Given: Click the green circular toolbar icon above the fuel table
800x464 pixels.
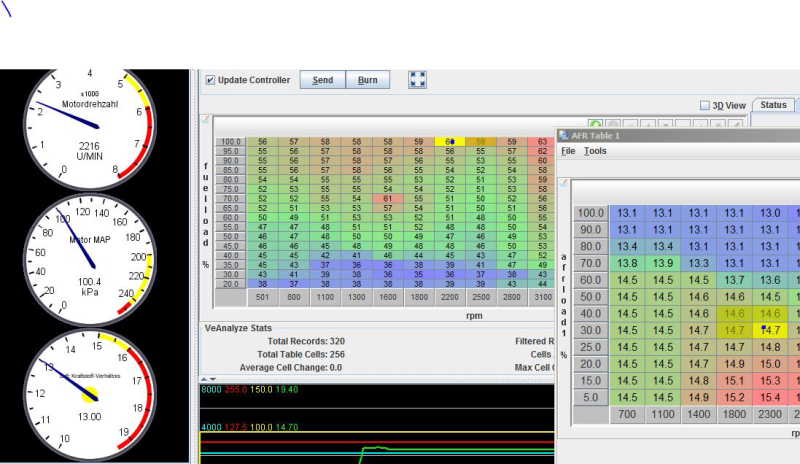Looking at the screenshot, I should [596, 124].
